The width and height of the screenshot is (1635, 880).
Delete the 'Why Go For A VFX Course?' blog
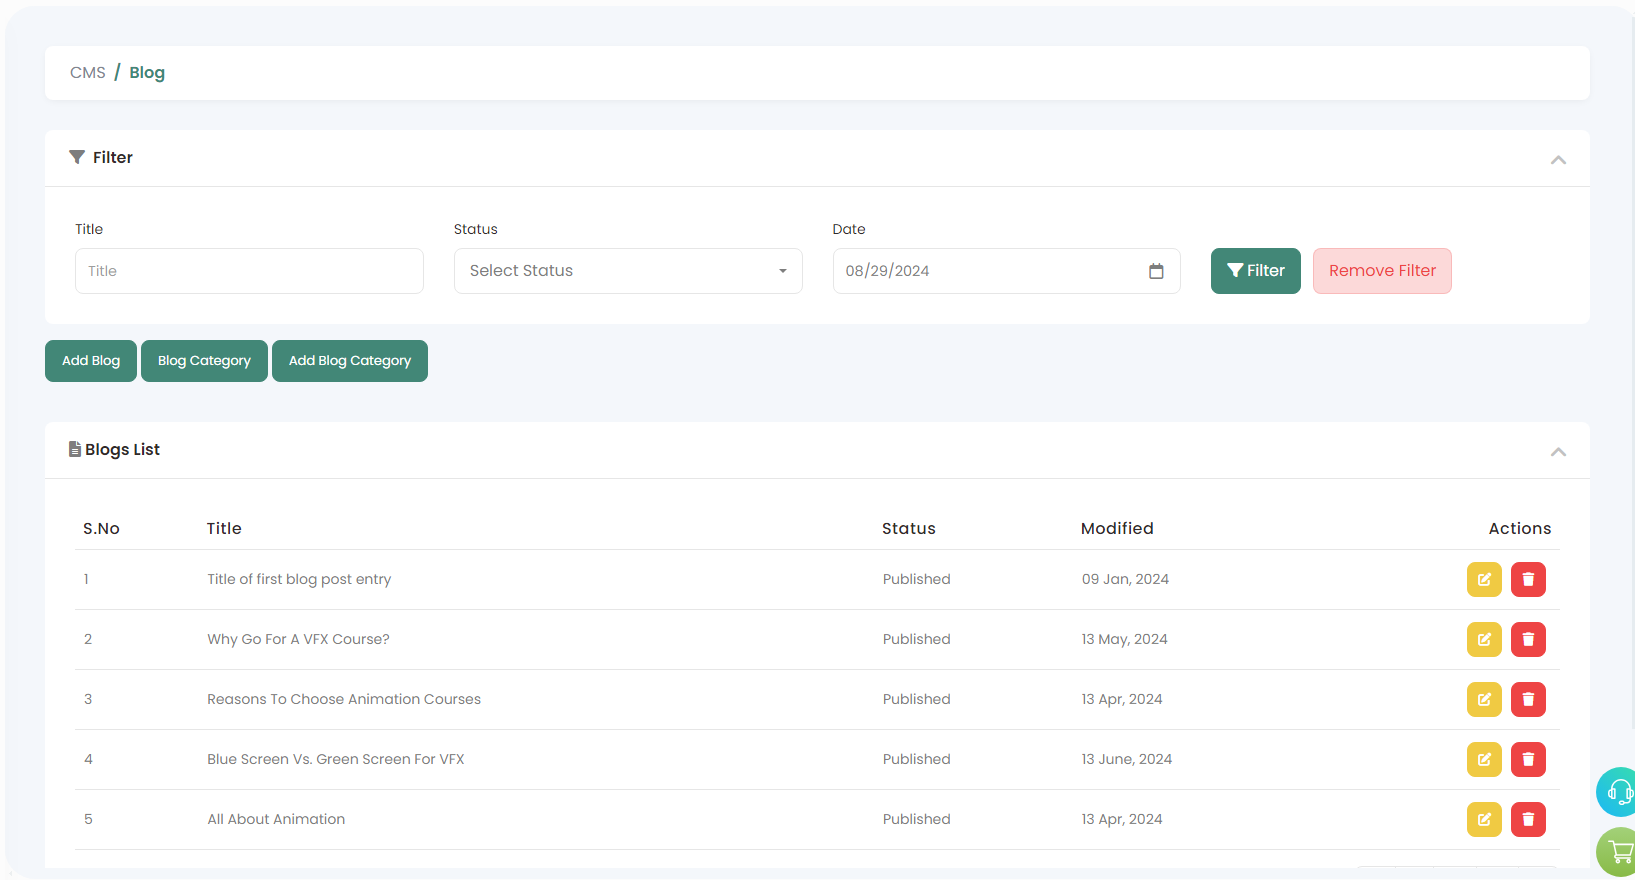1528,640
